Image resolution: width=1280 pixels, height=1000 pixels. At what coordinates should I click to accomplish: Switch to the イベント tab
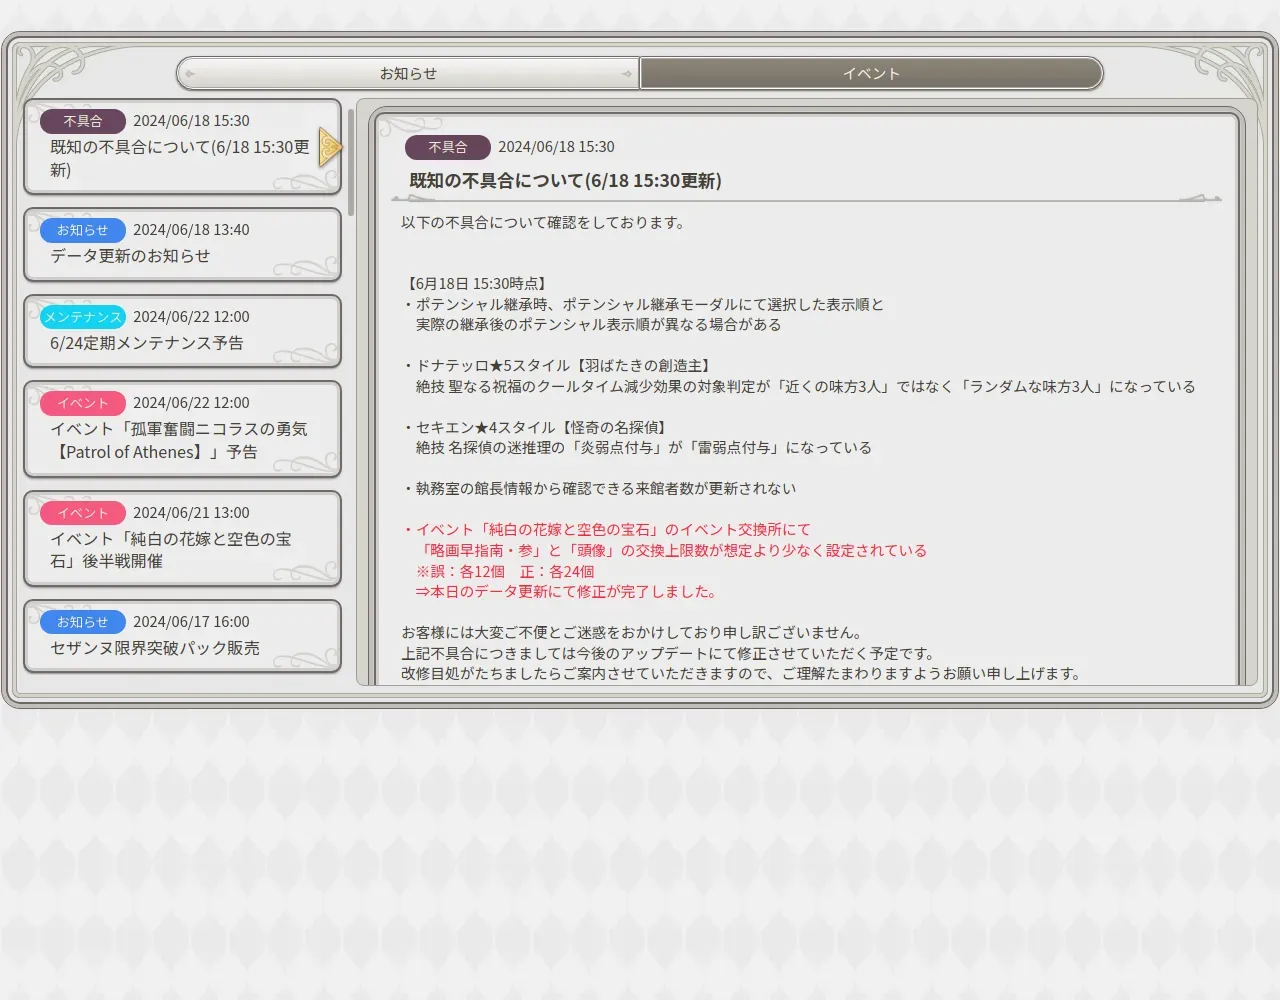[x=871, y=73]
